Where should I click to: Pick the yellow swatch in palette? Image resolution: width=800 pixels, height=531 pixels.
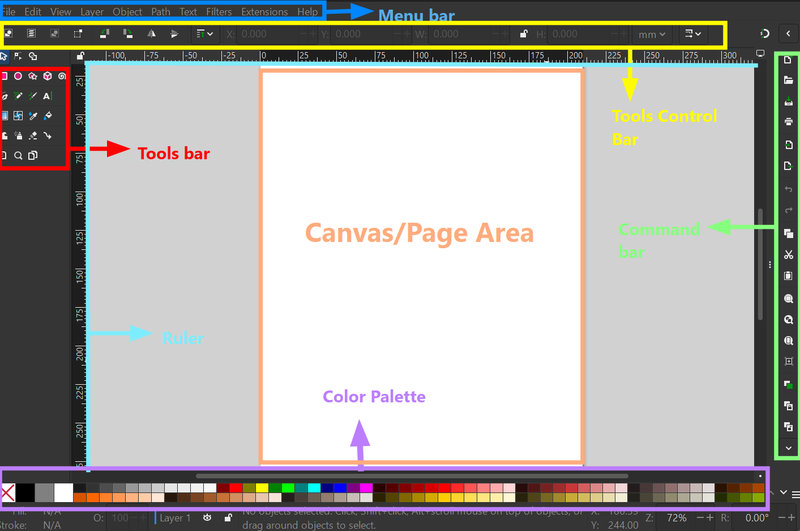(262, 488)
